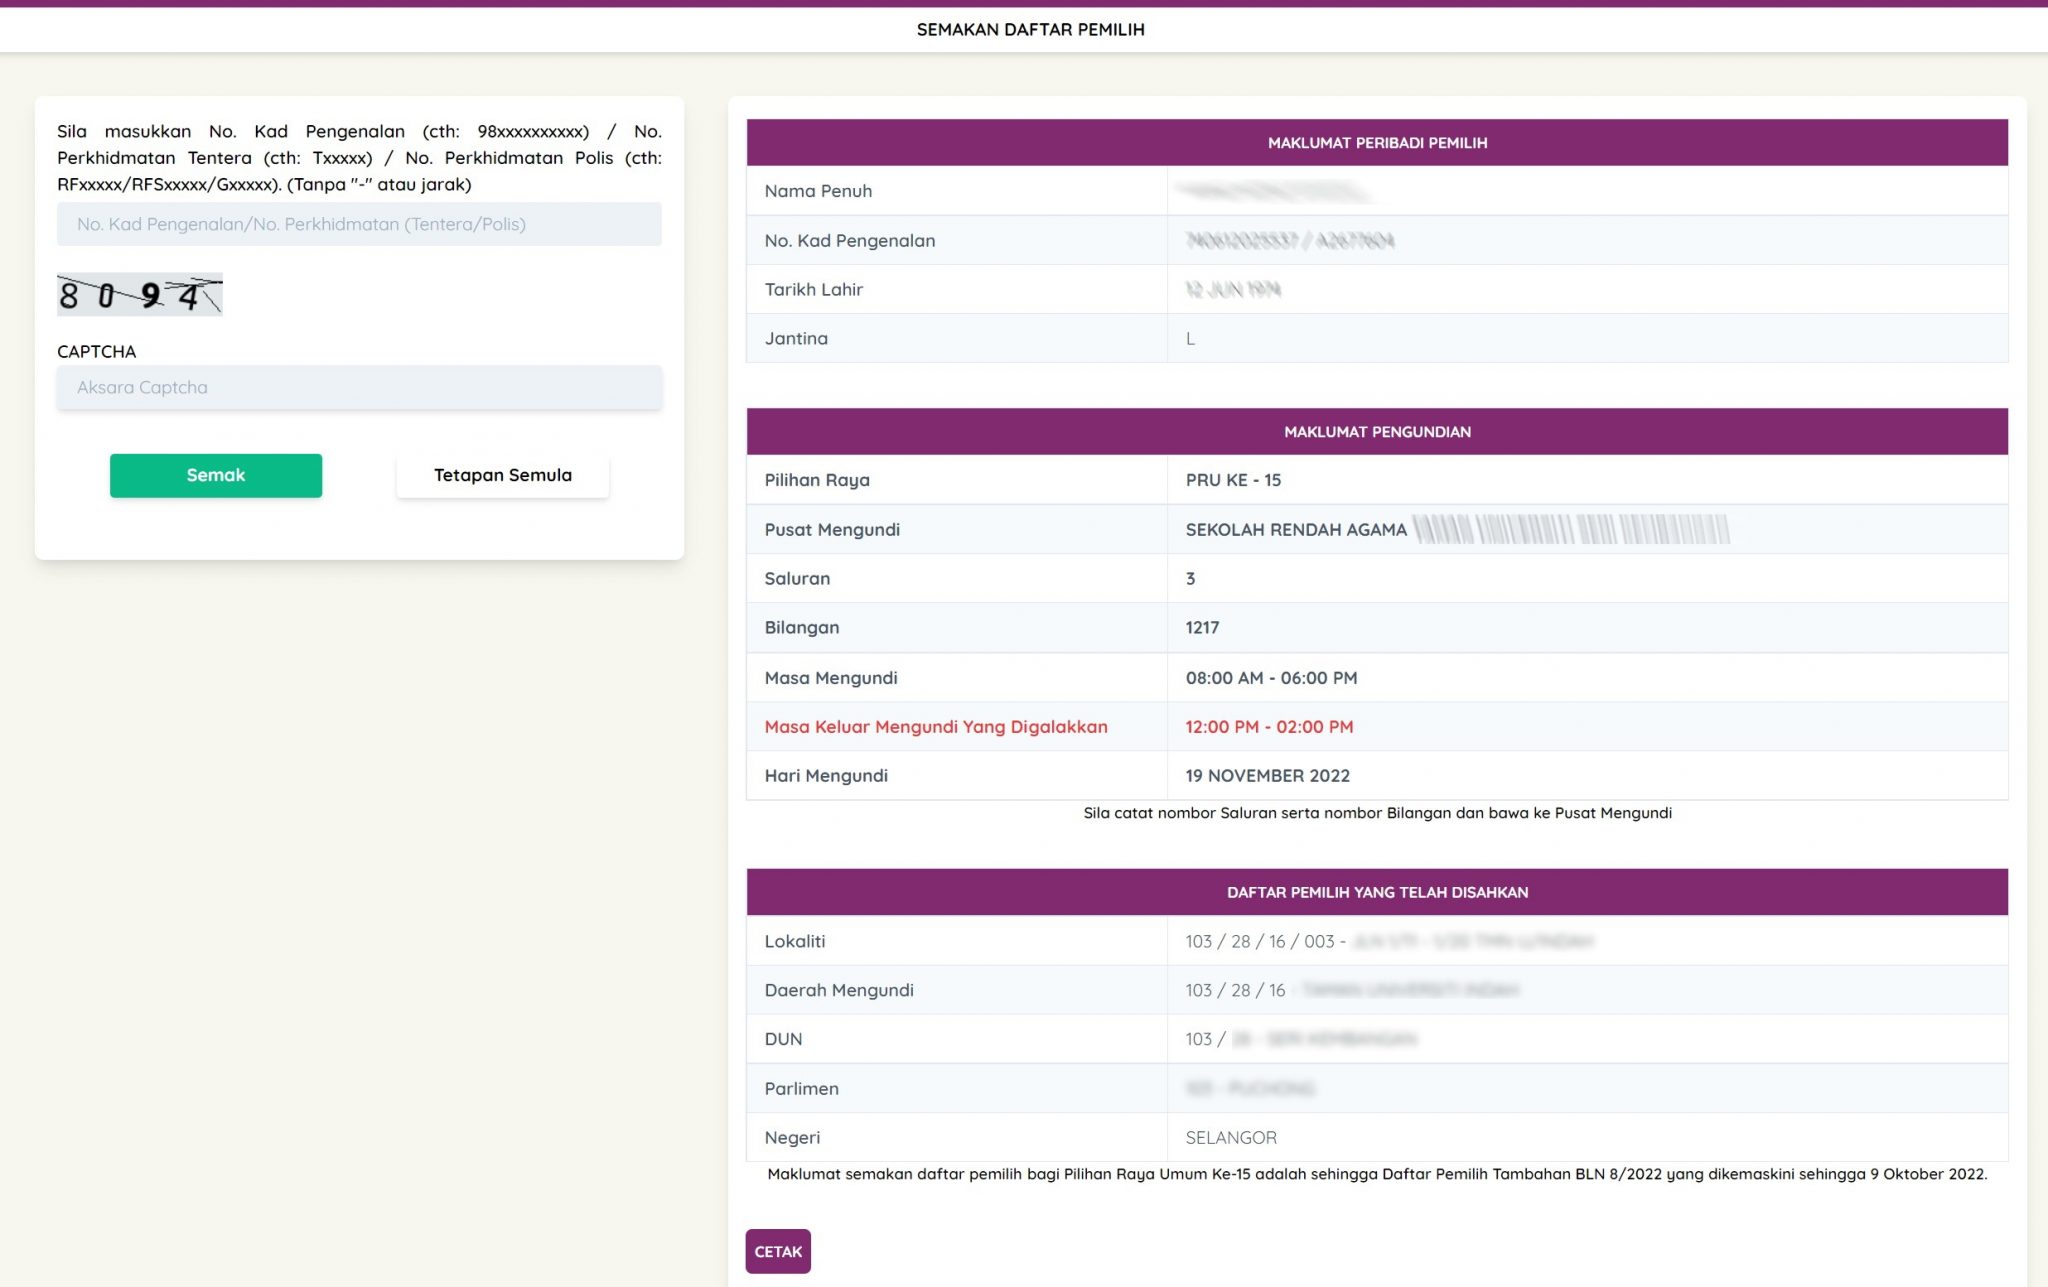Click the SEKOLAH RENDAH AGAMA polling centre text

click(1295, 530)
